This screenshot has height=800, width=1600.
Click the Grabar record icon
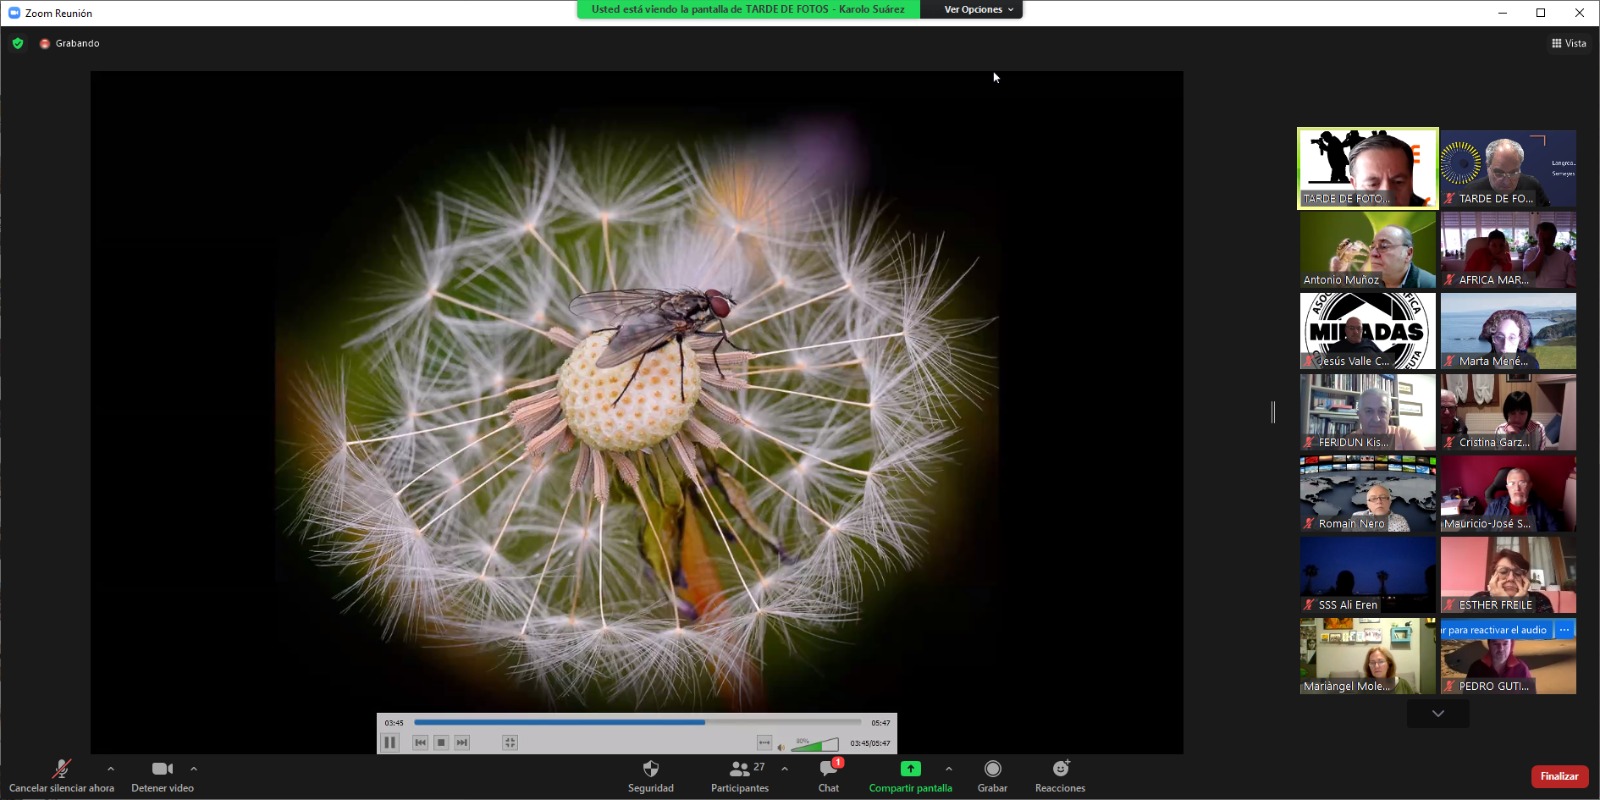coord(992,768)
